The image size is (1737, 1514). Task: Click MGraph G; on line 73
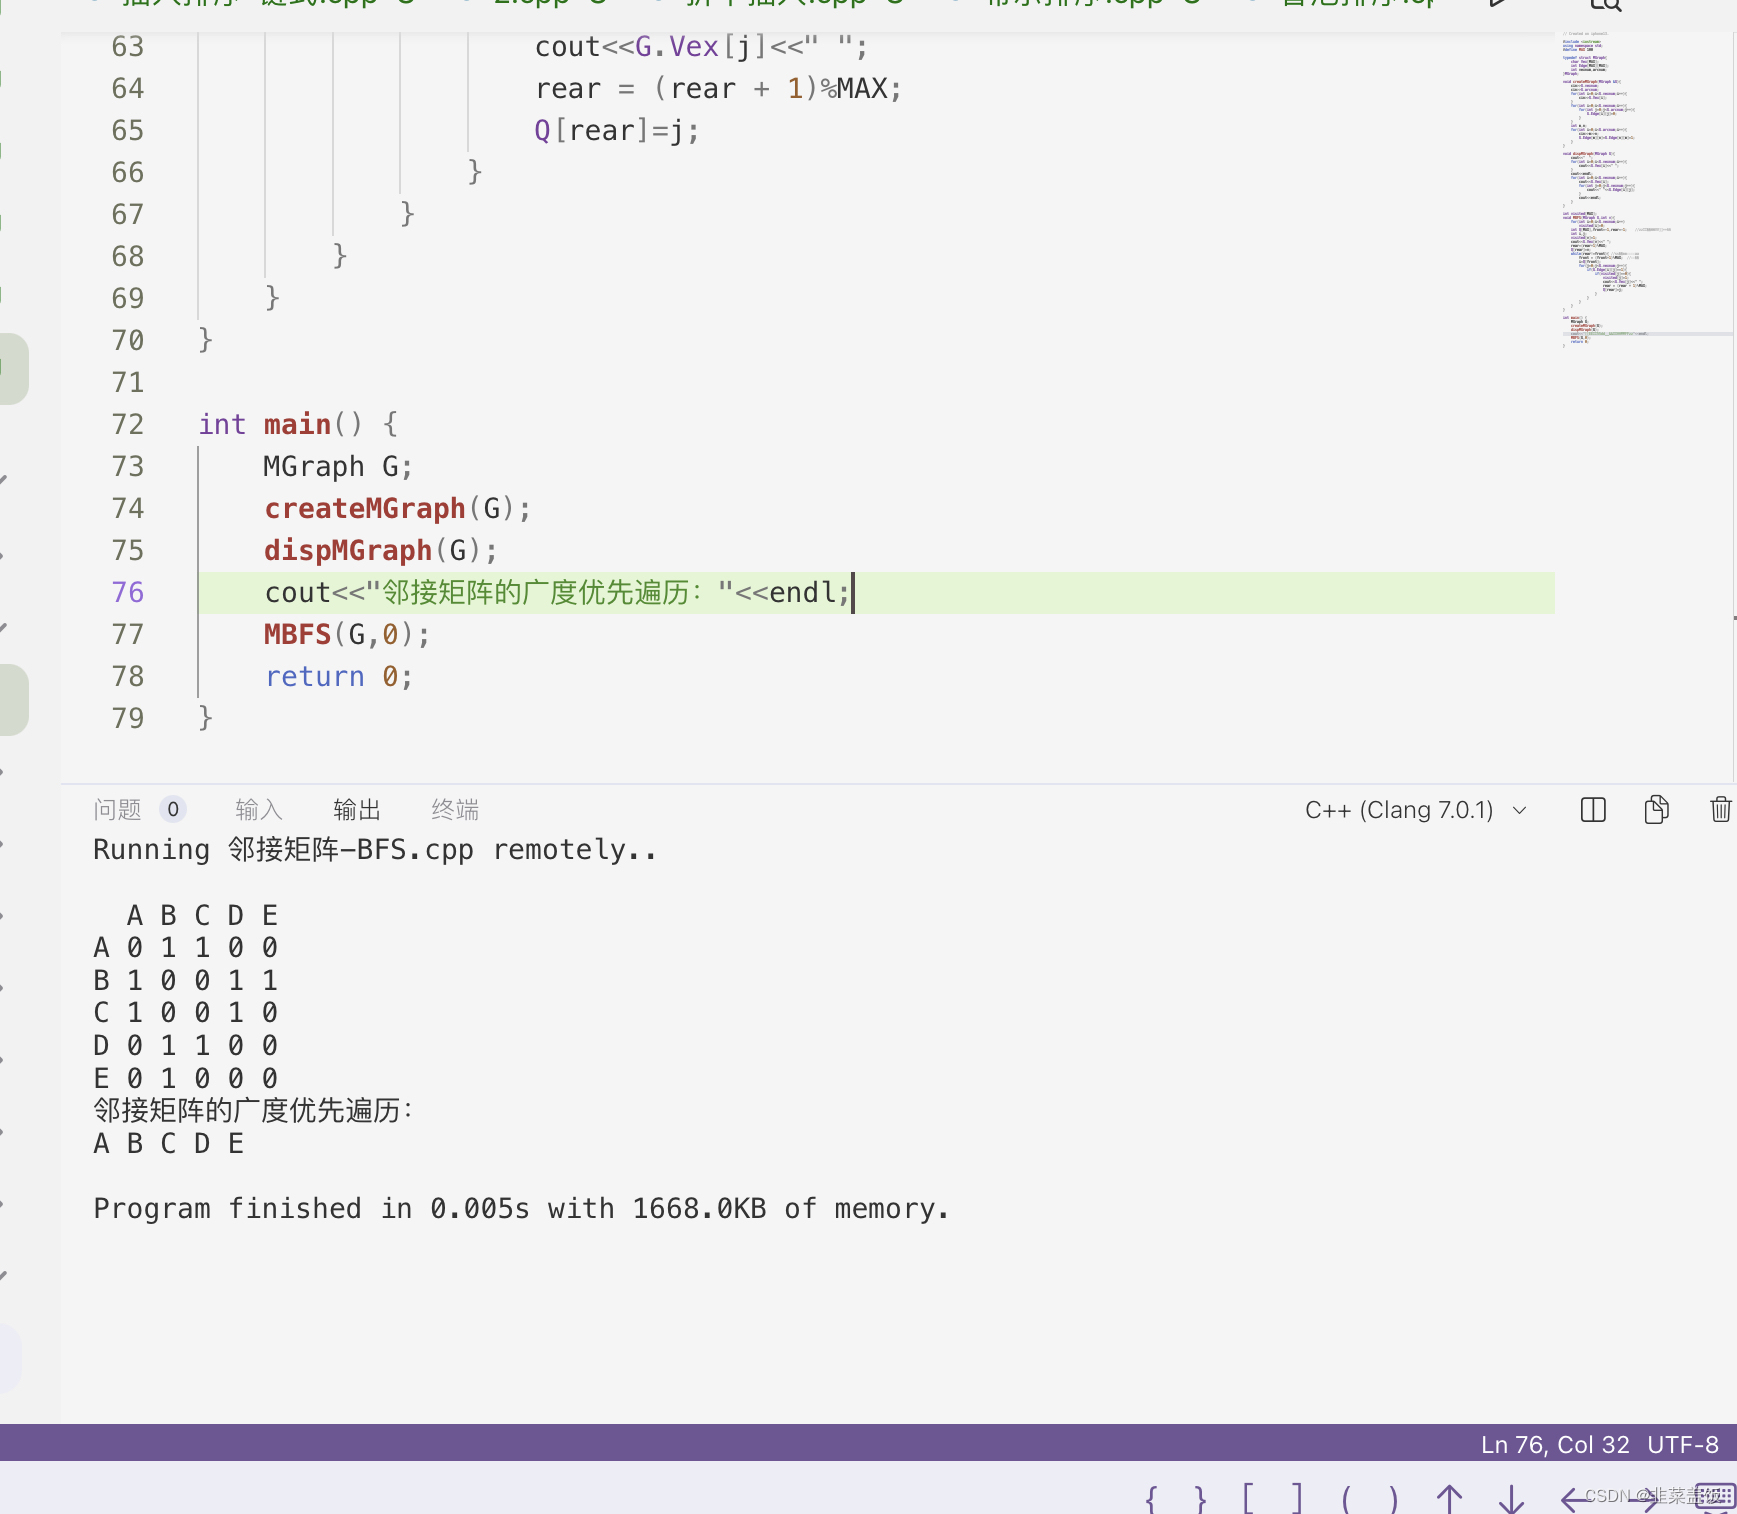point(338,466)
